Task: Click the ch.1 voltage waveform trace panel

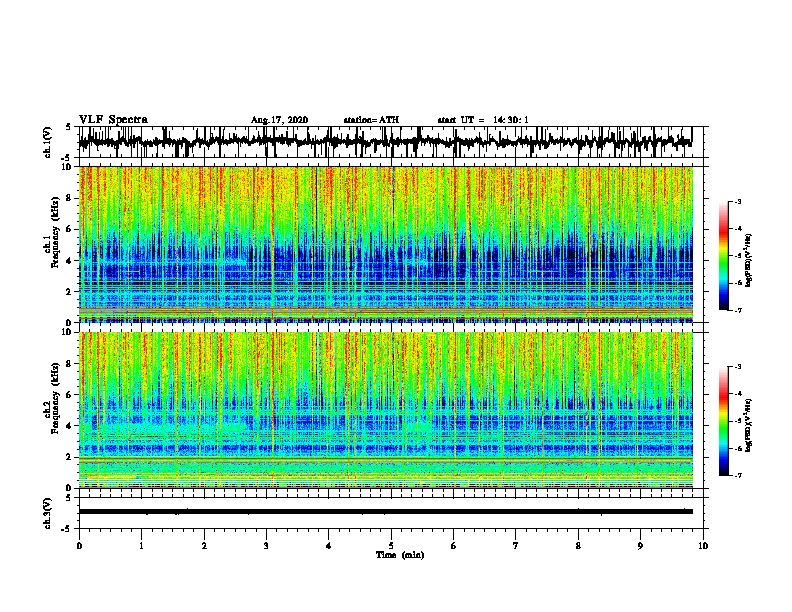Action: 391,142
